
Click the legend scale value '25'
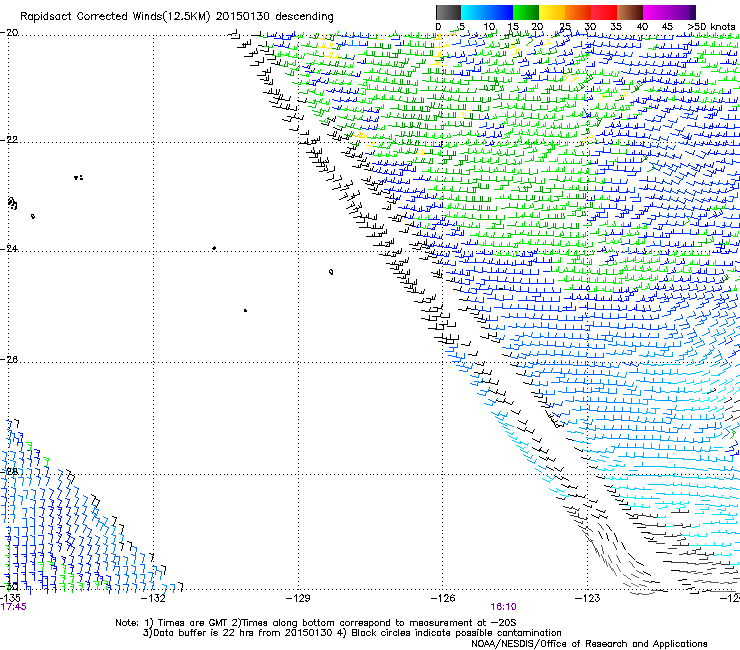pyautogui.click(x=565, y=27)
